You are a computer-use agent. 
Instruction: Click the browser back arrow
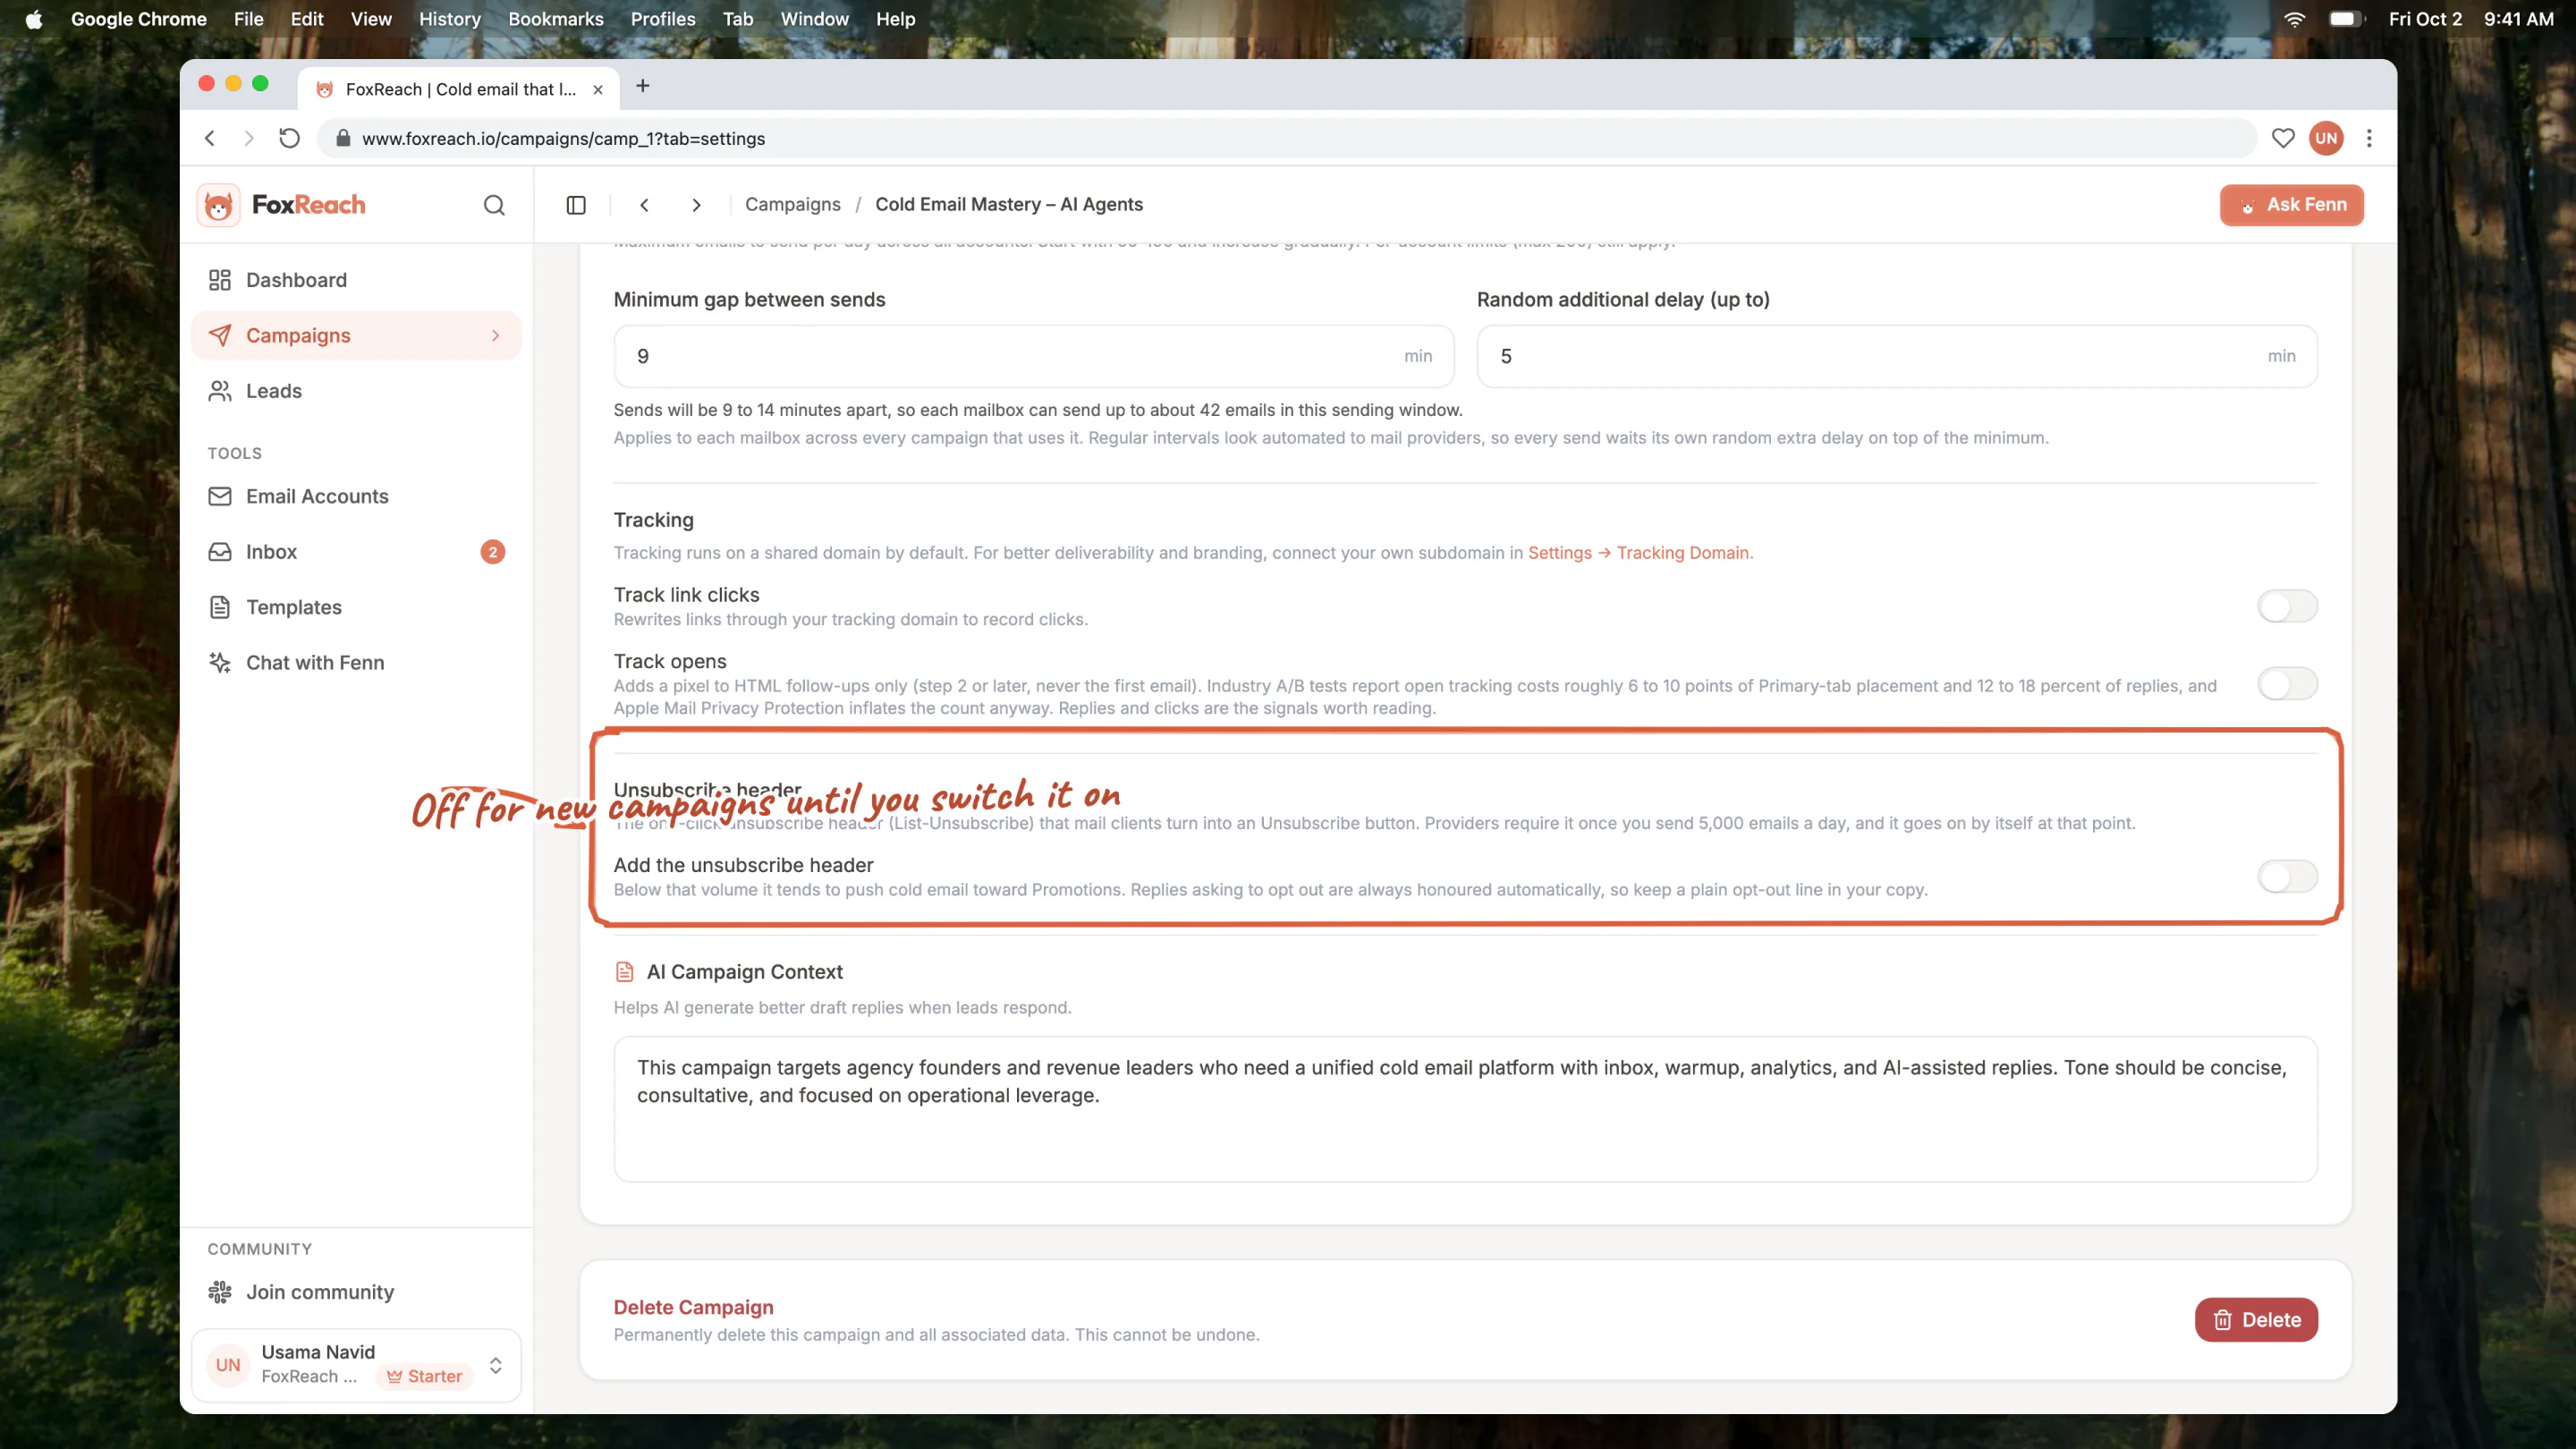point(210,138)
